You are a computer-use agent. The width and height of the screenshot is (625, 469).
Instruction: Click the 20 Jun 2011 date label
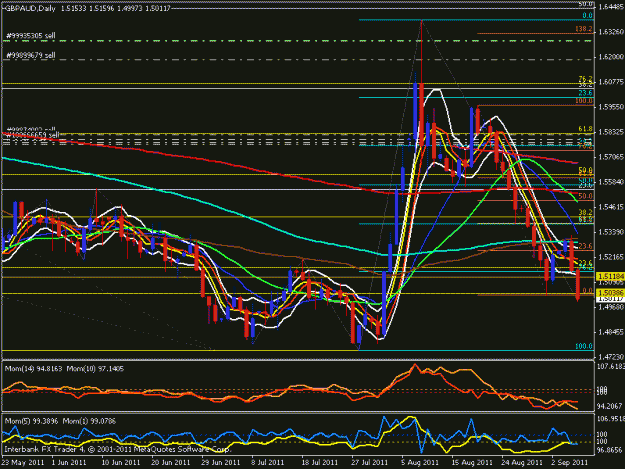tap(171, 463)
